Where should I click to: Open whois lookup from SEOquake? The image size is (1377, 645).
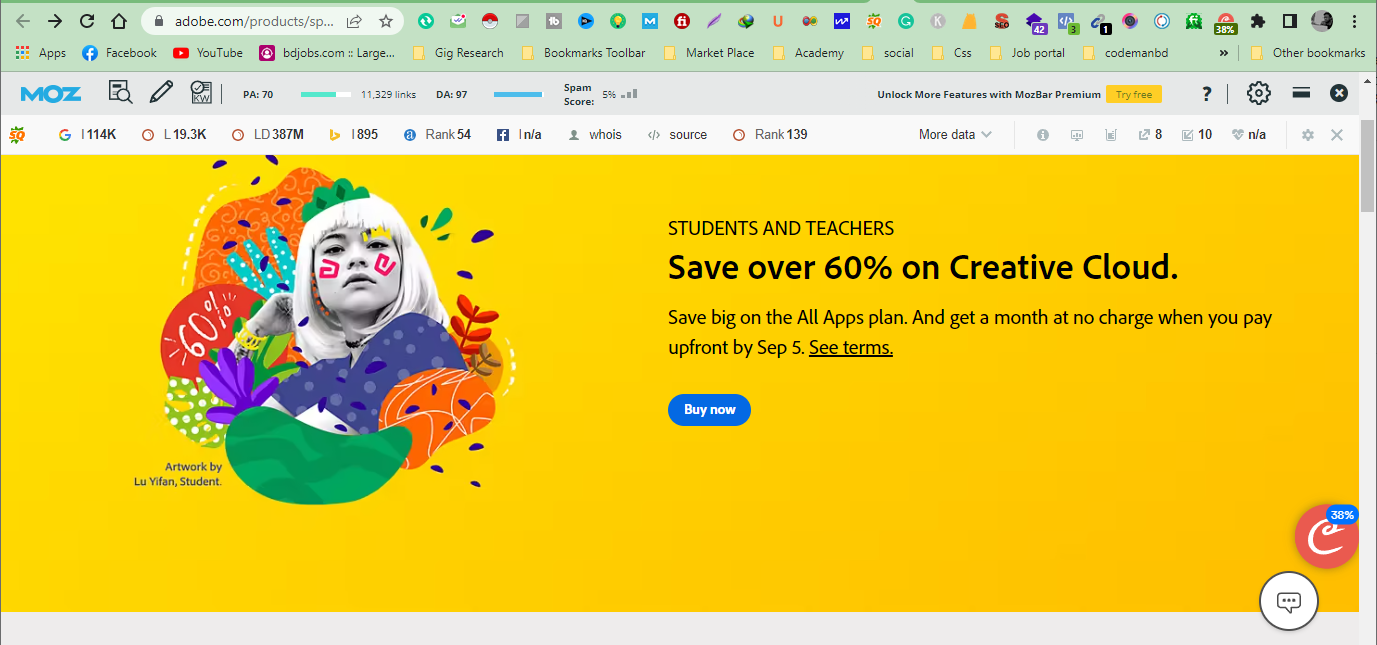[595, 134]
